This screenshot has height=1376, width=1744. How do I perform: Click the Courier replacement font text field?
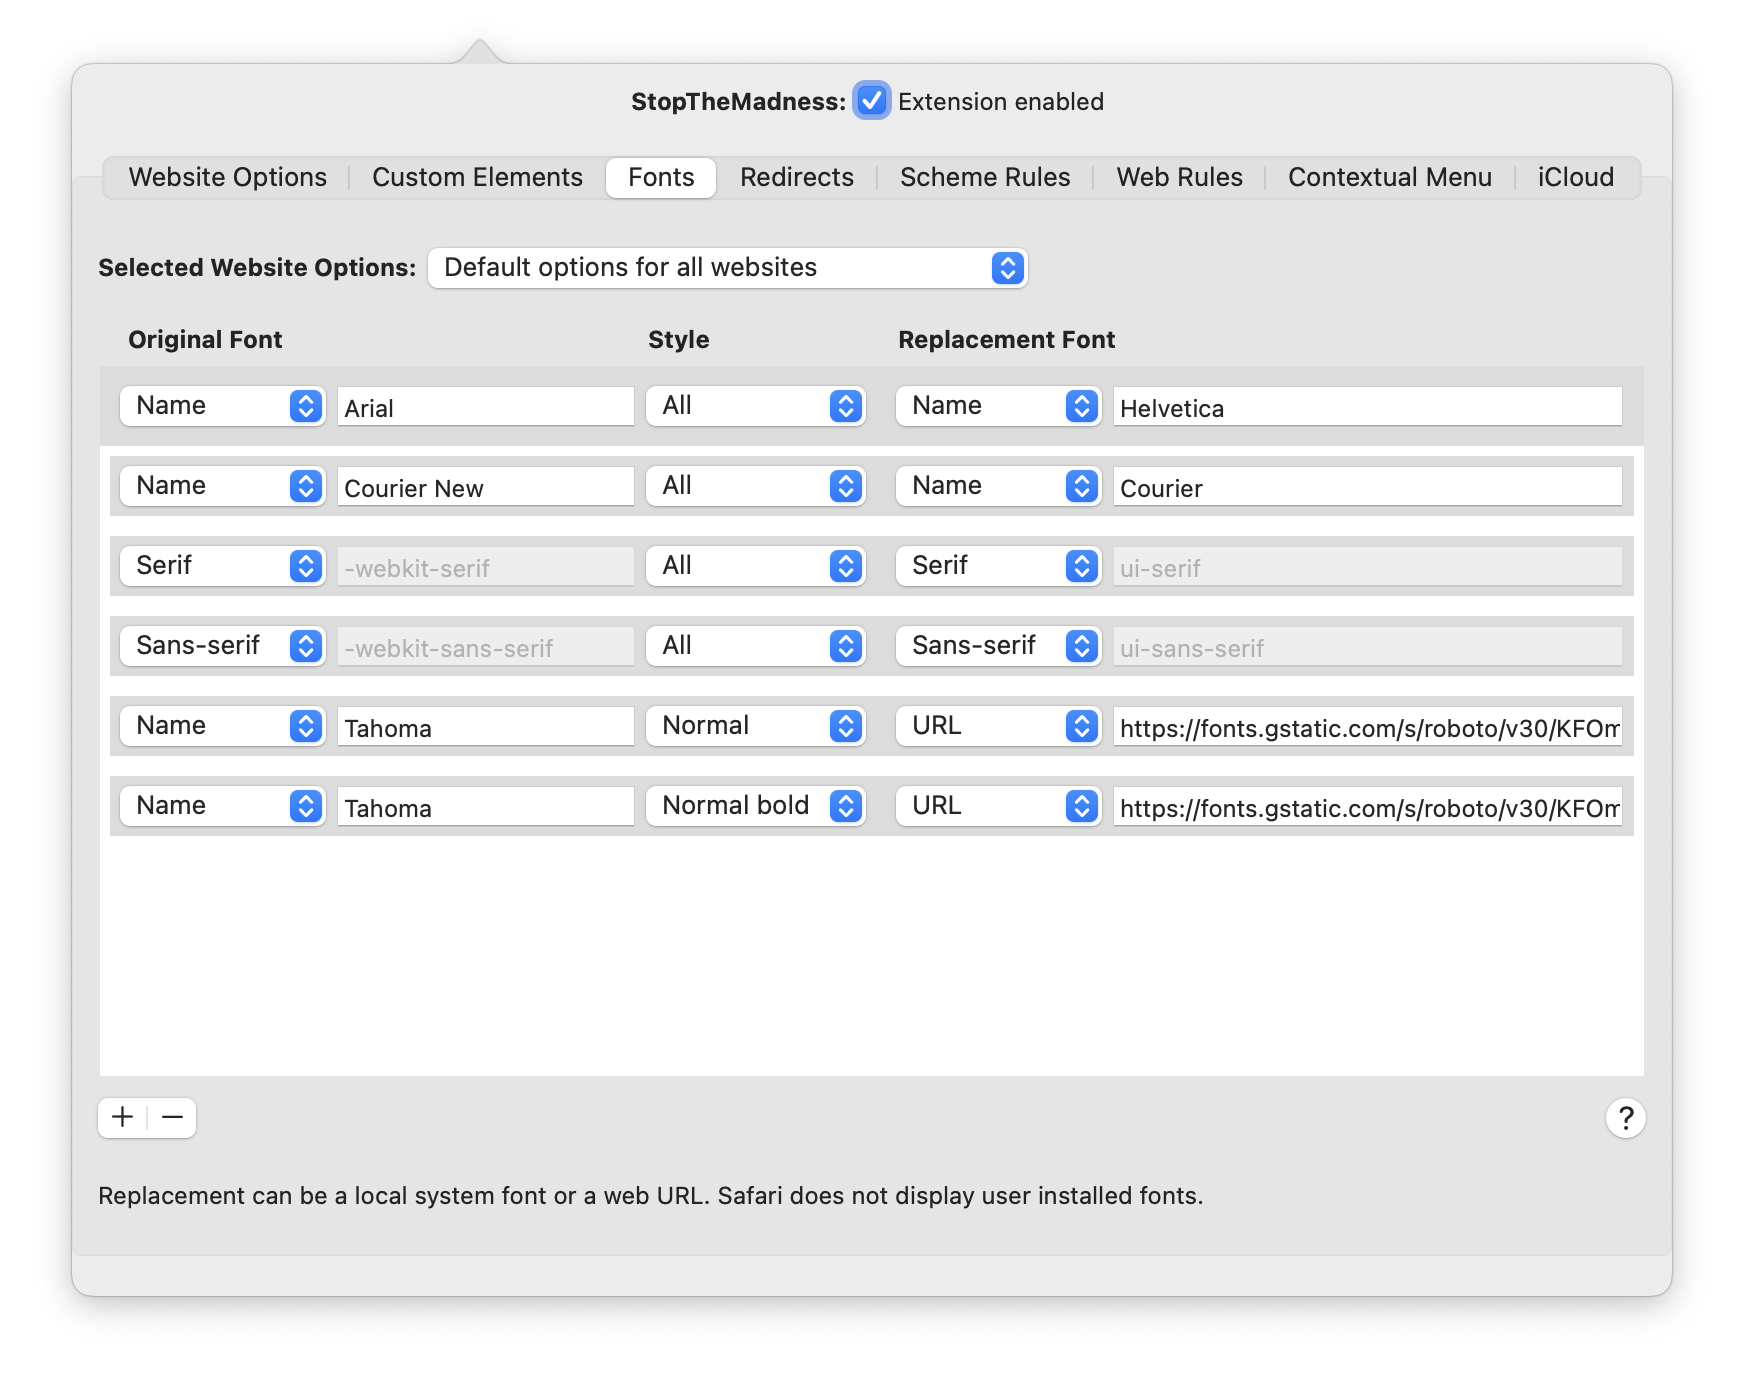tap(1366, 487)
